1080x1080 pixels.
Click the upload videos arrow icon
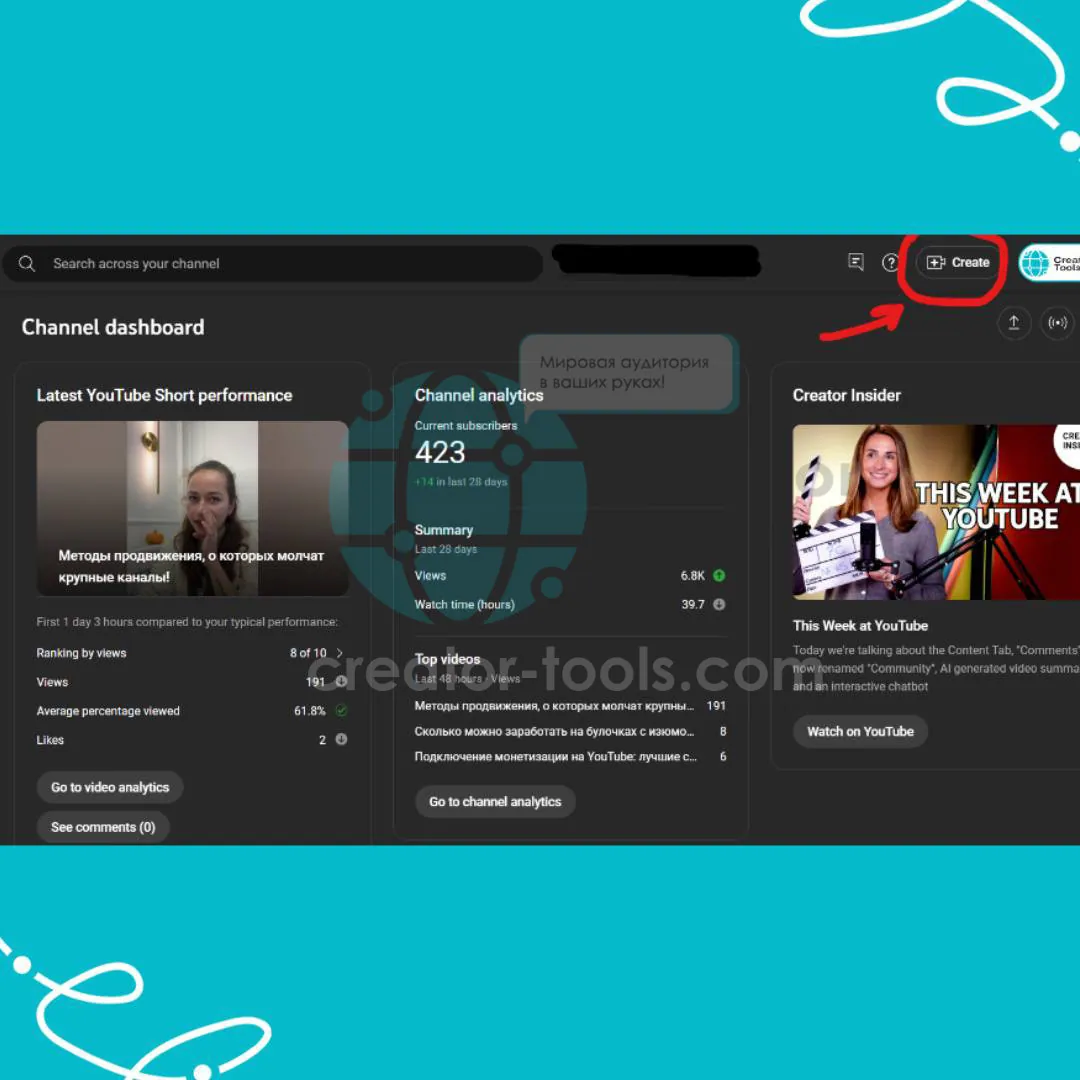[x=1014, y=322]
